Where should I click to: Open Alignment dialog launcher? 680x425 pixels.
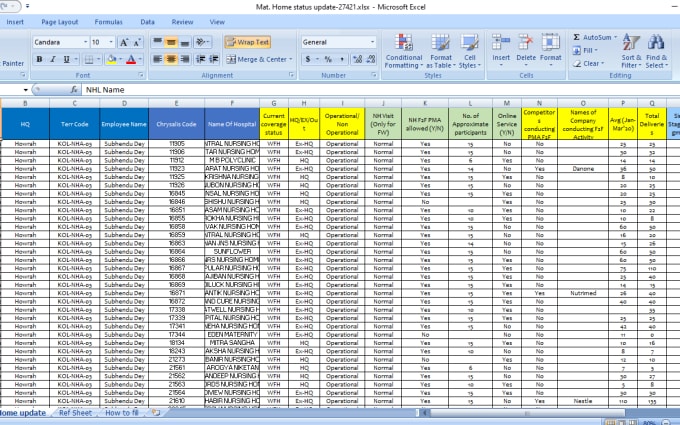coord(291,75)
